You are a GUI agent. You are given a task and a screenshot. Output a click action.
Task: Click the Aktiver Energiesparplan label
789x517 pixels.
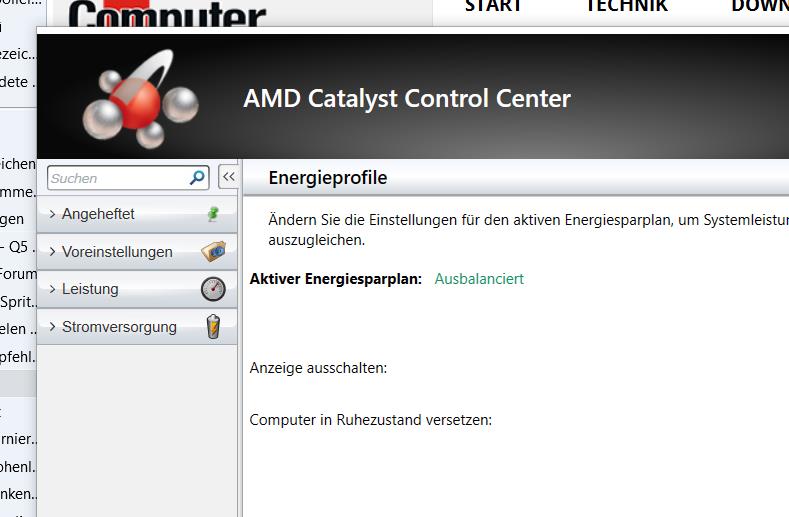point(336,278)
